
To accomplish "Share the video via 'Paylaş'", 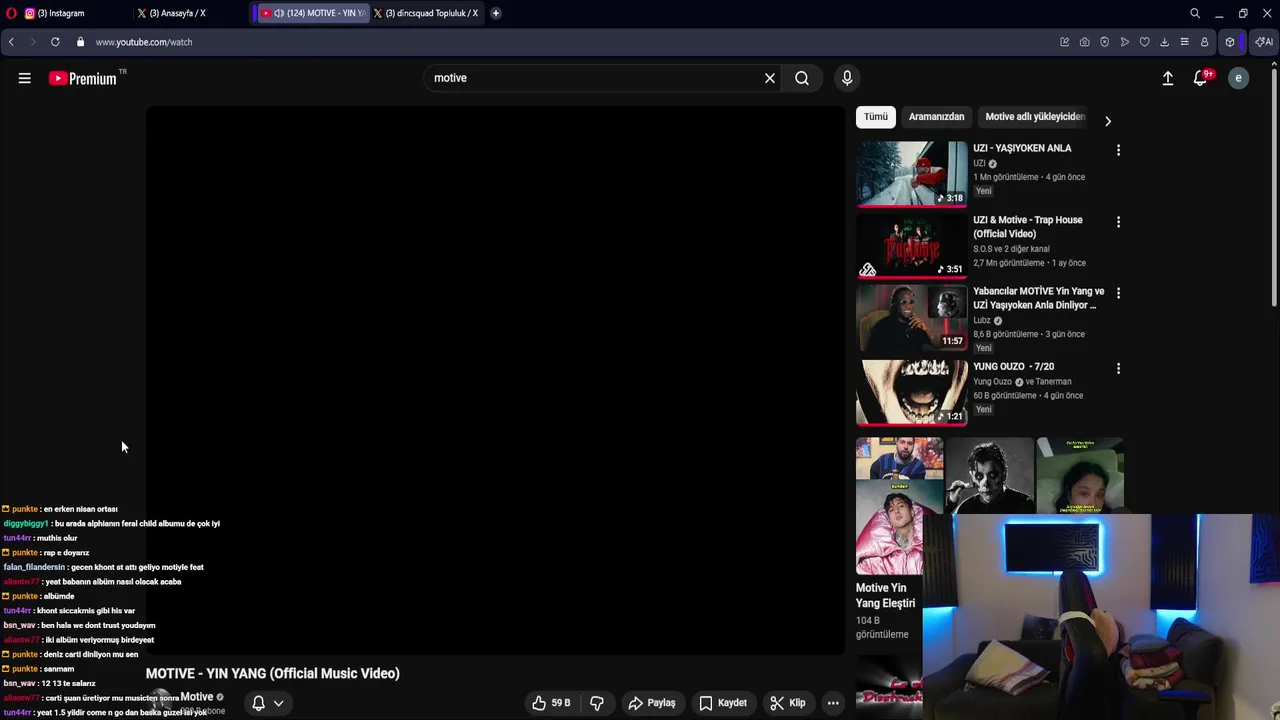I will [652, 703].
